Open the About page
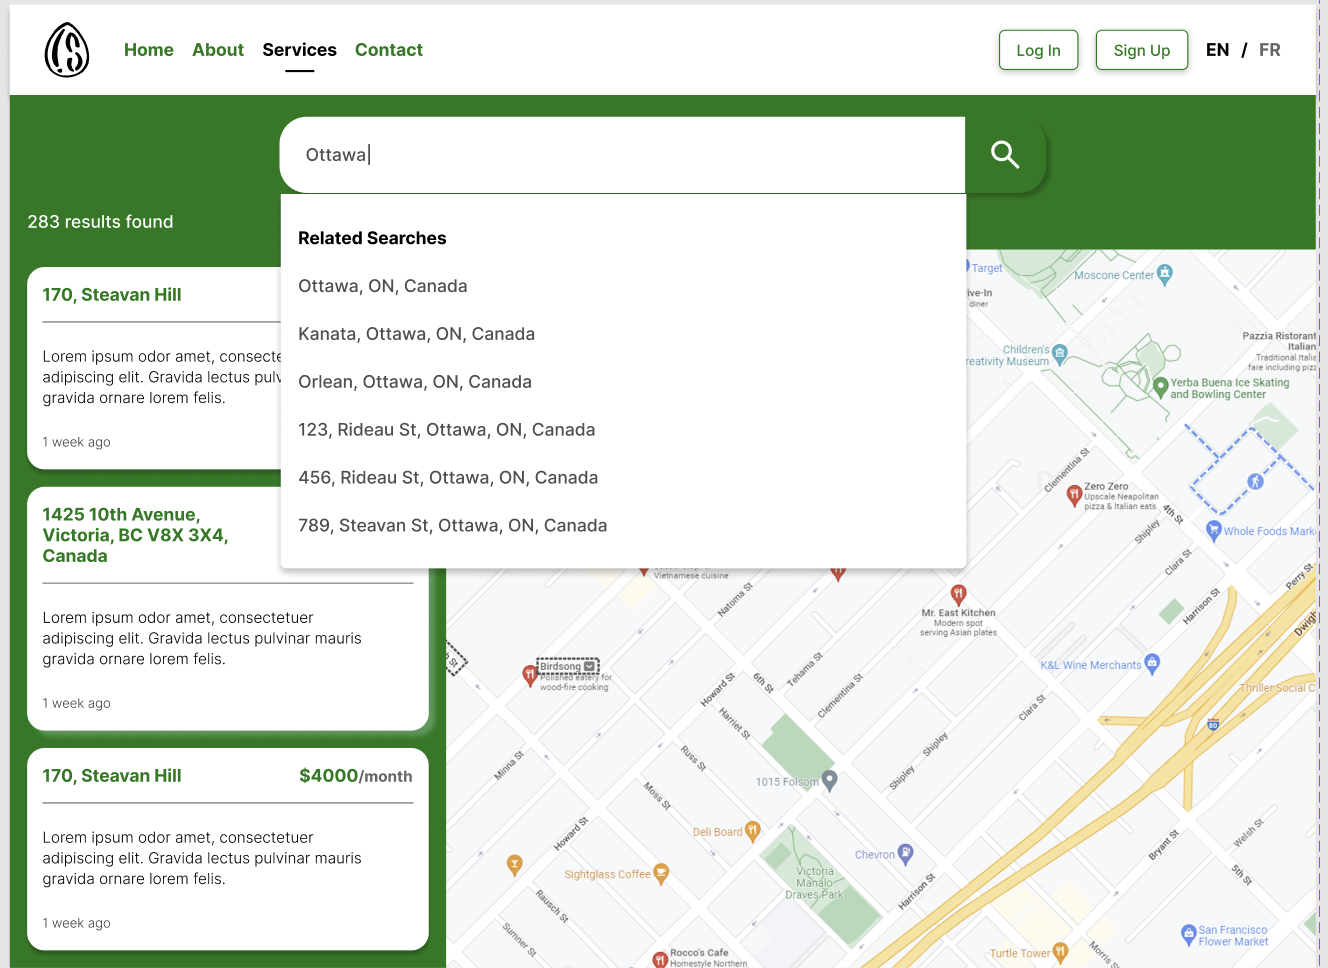 point(218,50)
